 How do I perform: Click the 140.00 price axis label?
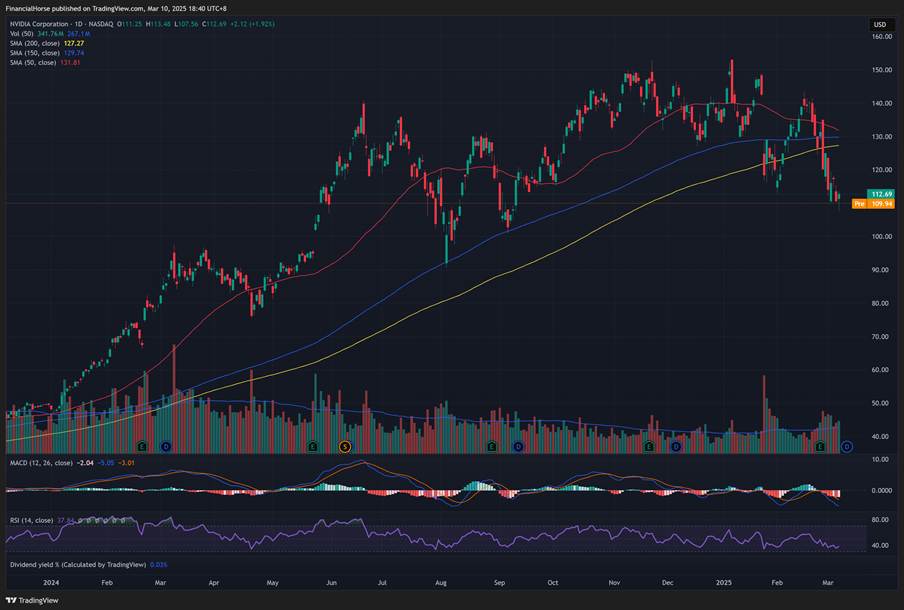882,103
